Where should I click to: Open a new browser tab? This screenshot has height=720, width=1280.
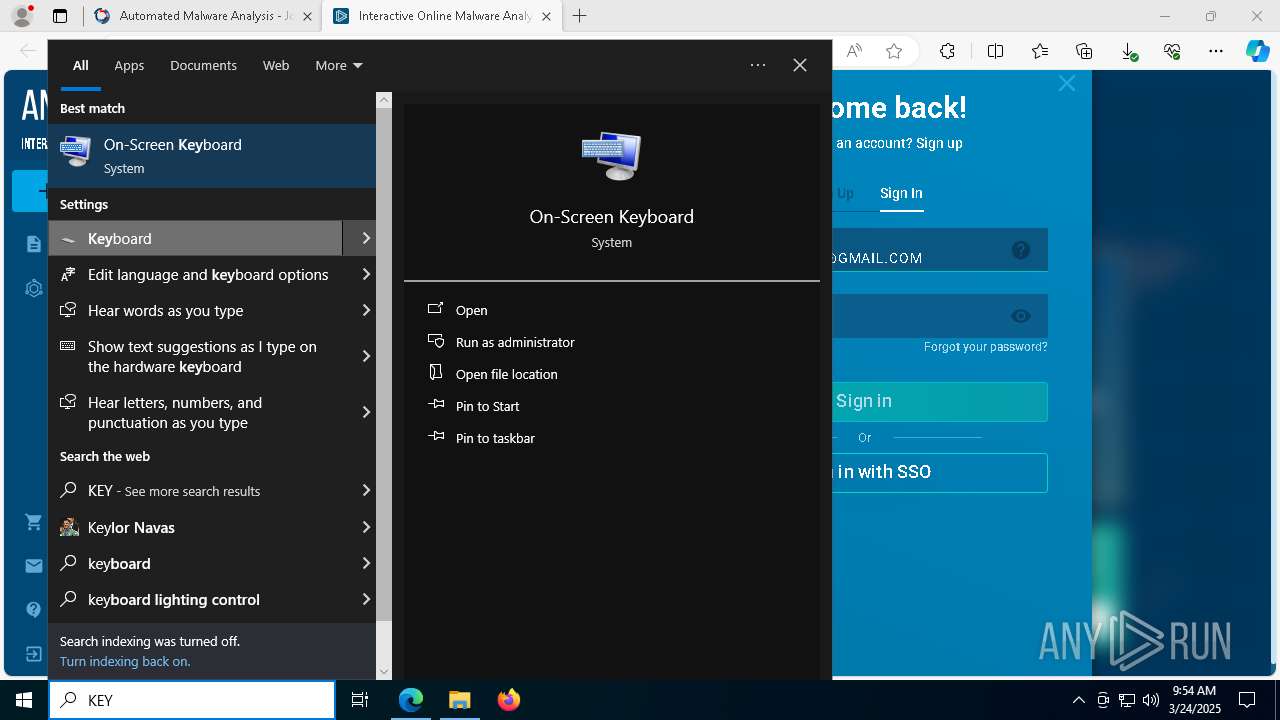point(580,16)
